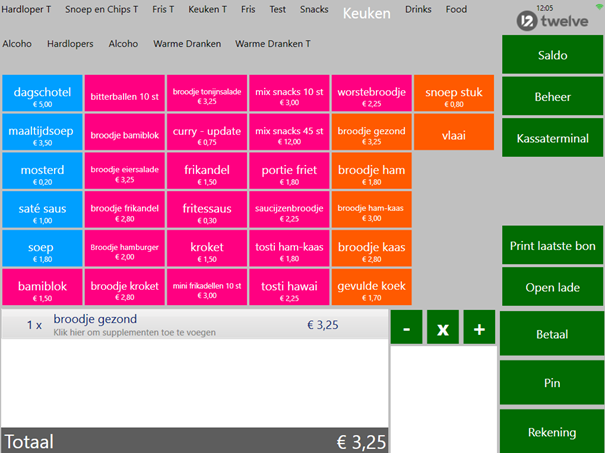Image resolution: width=605 pixels, height=453 pixels.
Task: Select the orange vlaai product tile
Action: click(453, 135)
